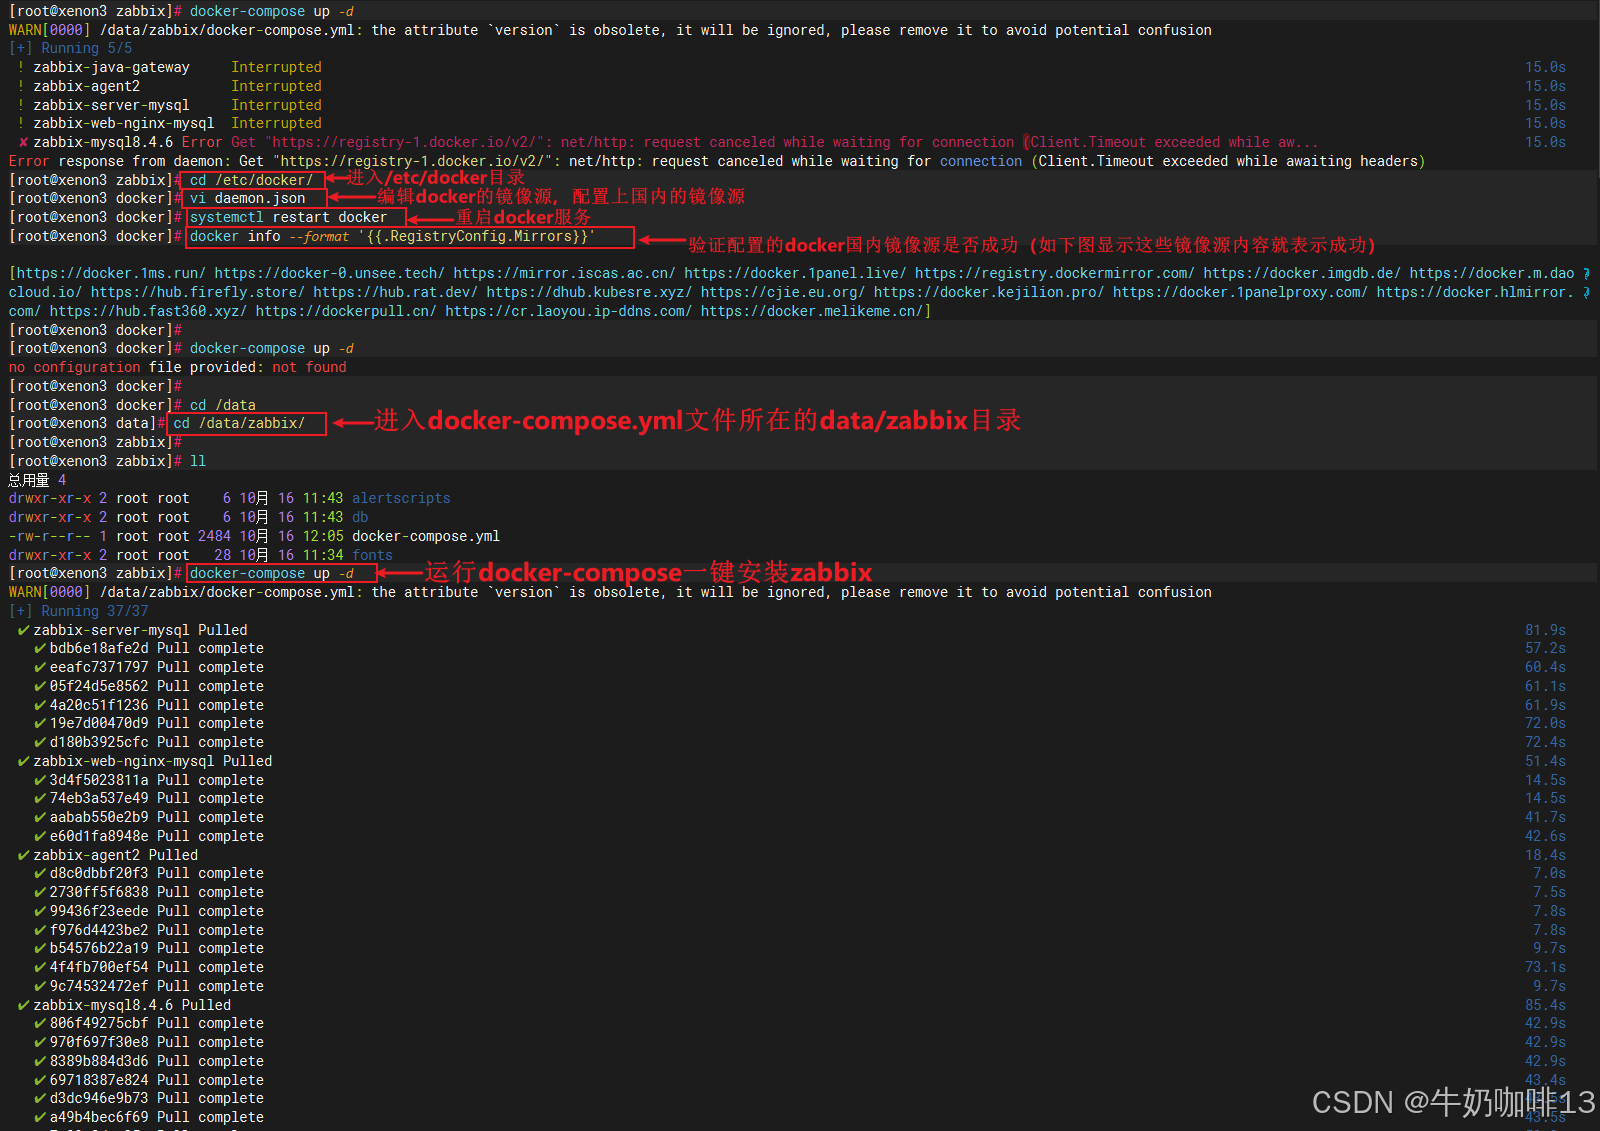
Task: Click layer 806f49275cbf Pull complete
Action: 149,1023
